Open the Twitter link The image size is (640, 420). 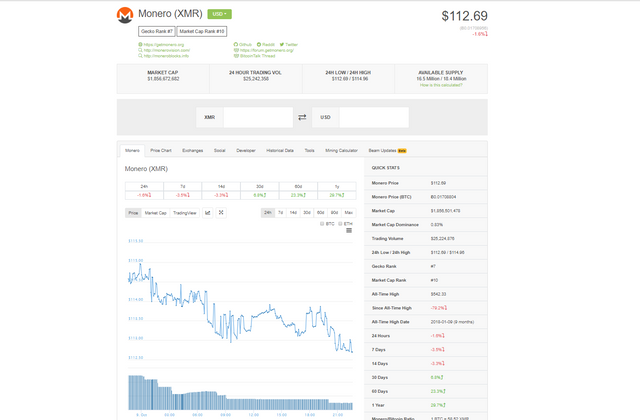pos(291,45)
